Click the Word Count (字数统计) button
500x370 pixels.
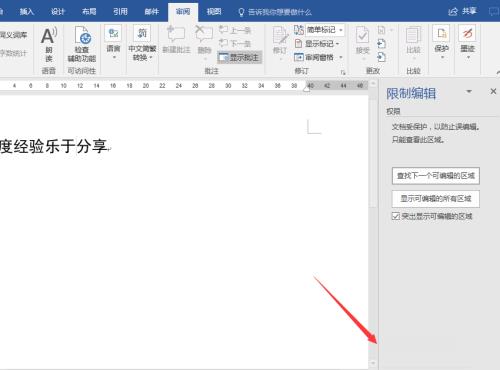click(13, 53)
